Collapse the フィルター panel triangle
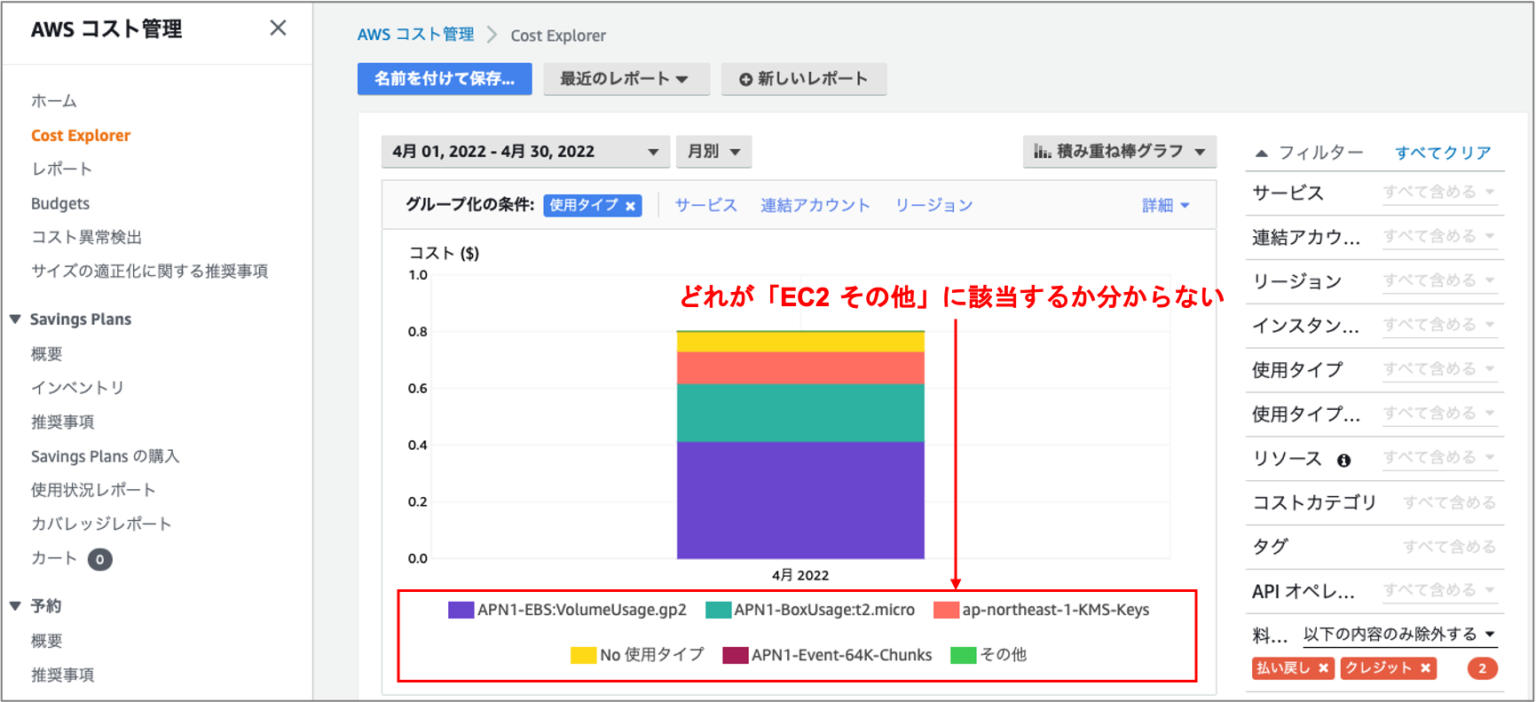1536x702 pixels. click(x=1261, y=153)
